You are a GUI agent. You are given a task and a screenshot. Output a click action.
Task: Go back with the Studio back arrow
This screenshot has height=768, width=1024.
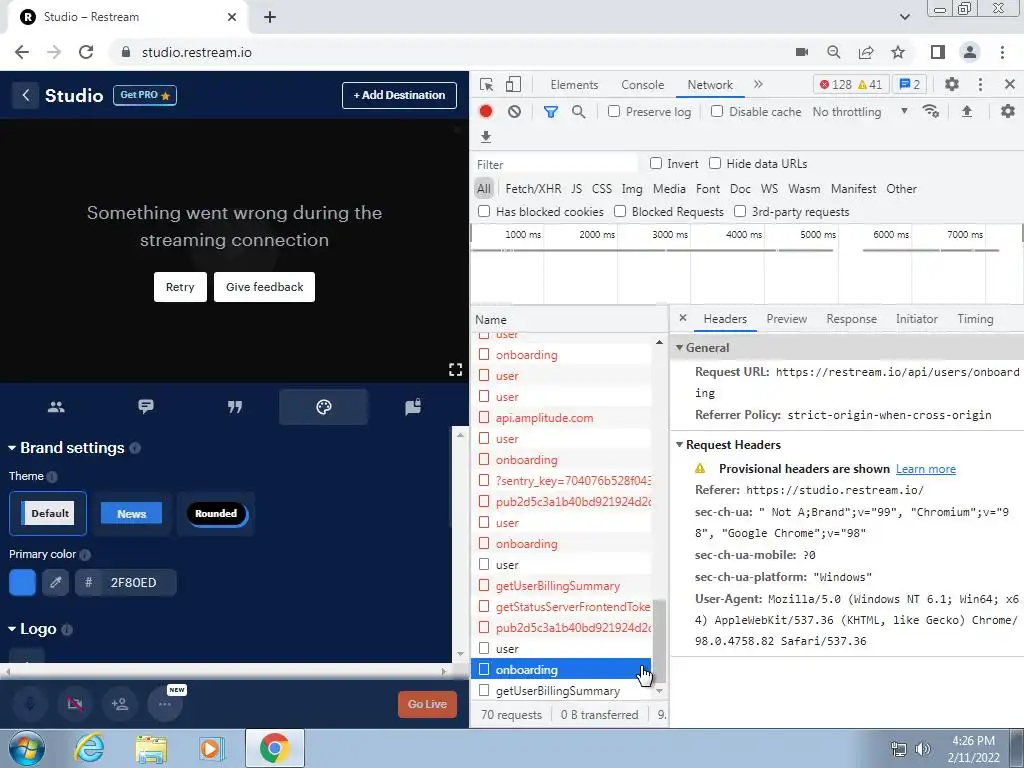click(x=25, y=95)
